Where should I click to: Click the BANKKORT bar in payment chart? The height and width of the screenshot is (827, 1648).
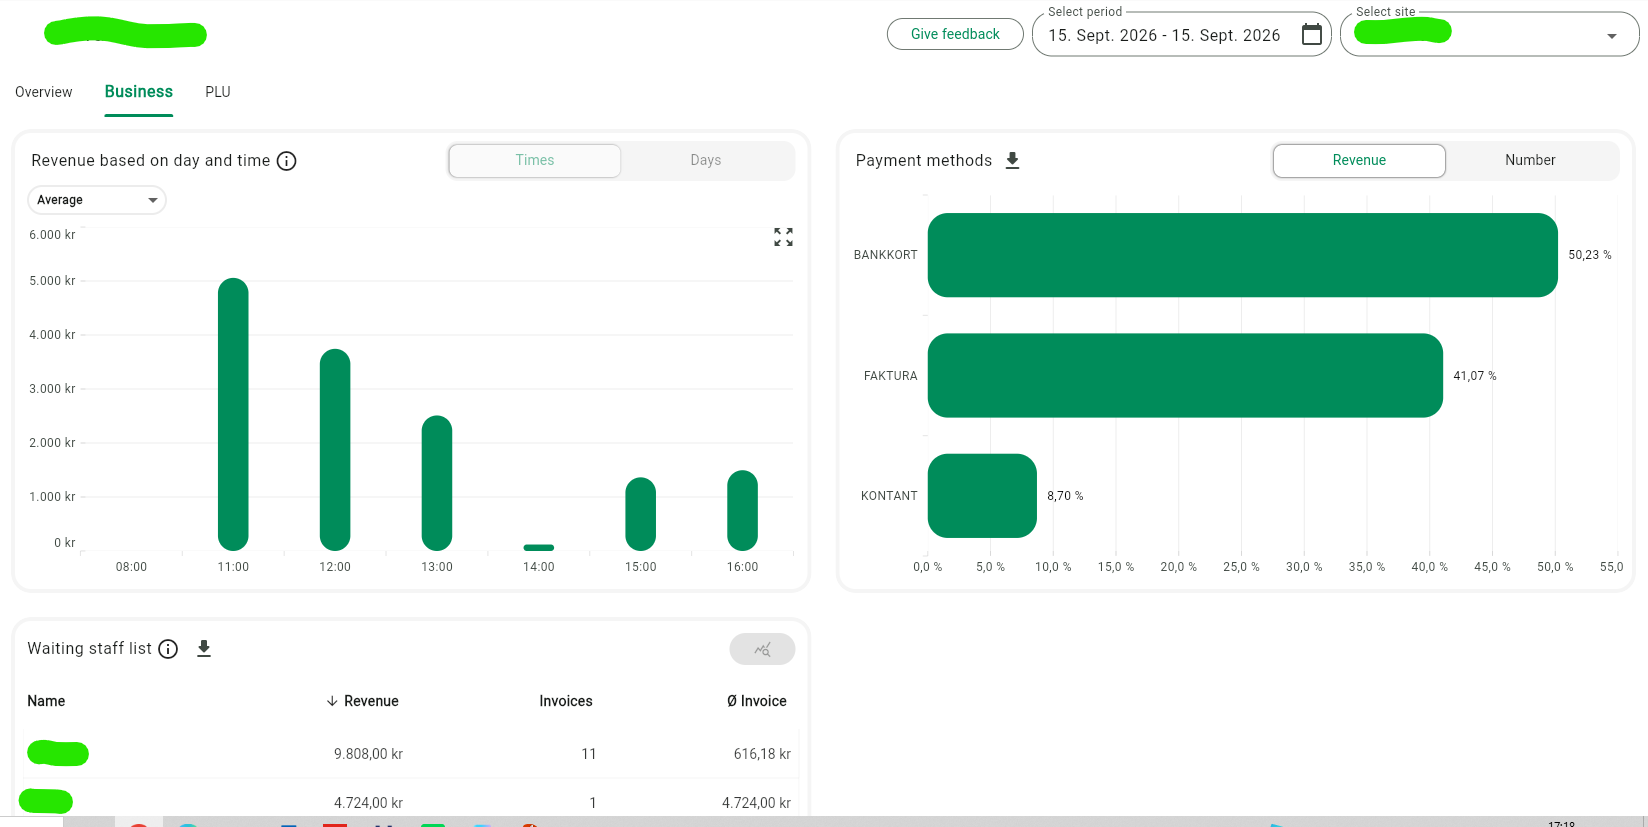(1242, 255)
